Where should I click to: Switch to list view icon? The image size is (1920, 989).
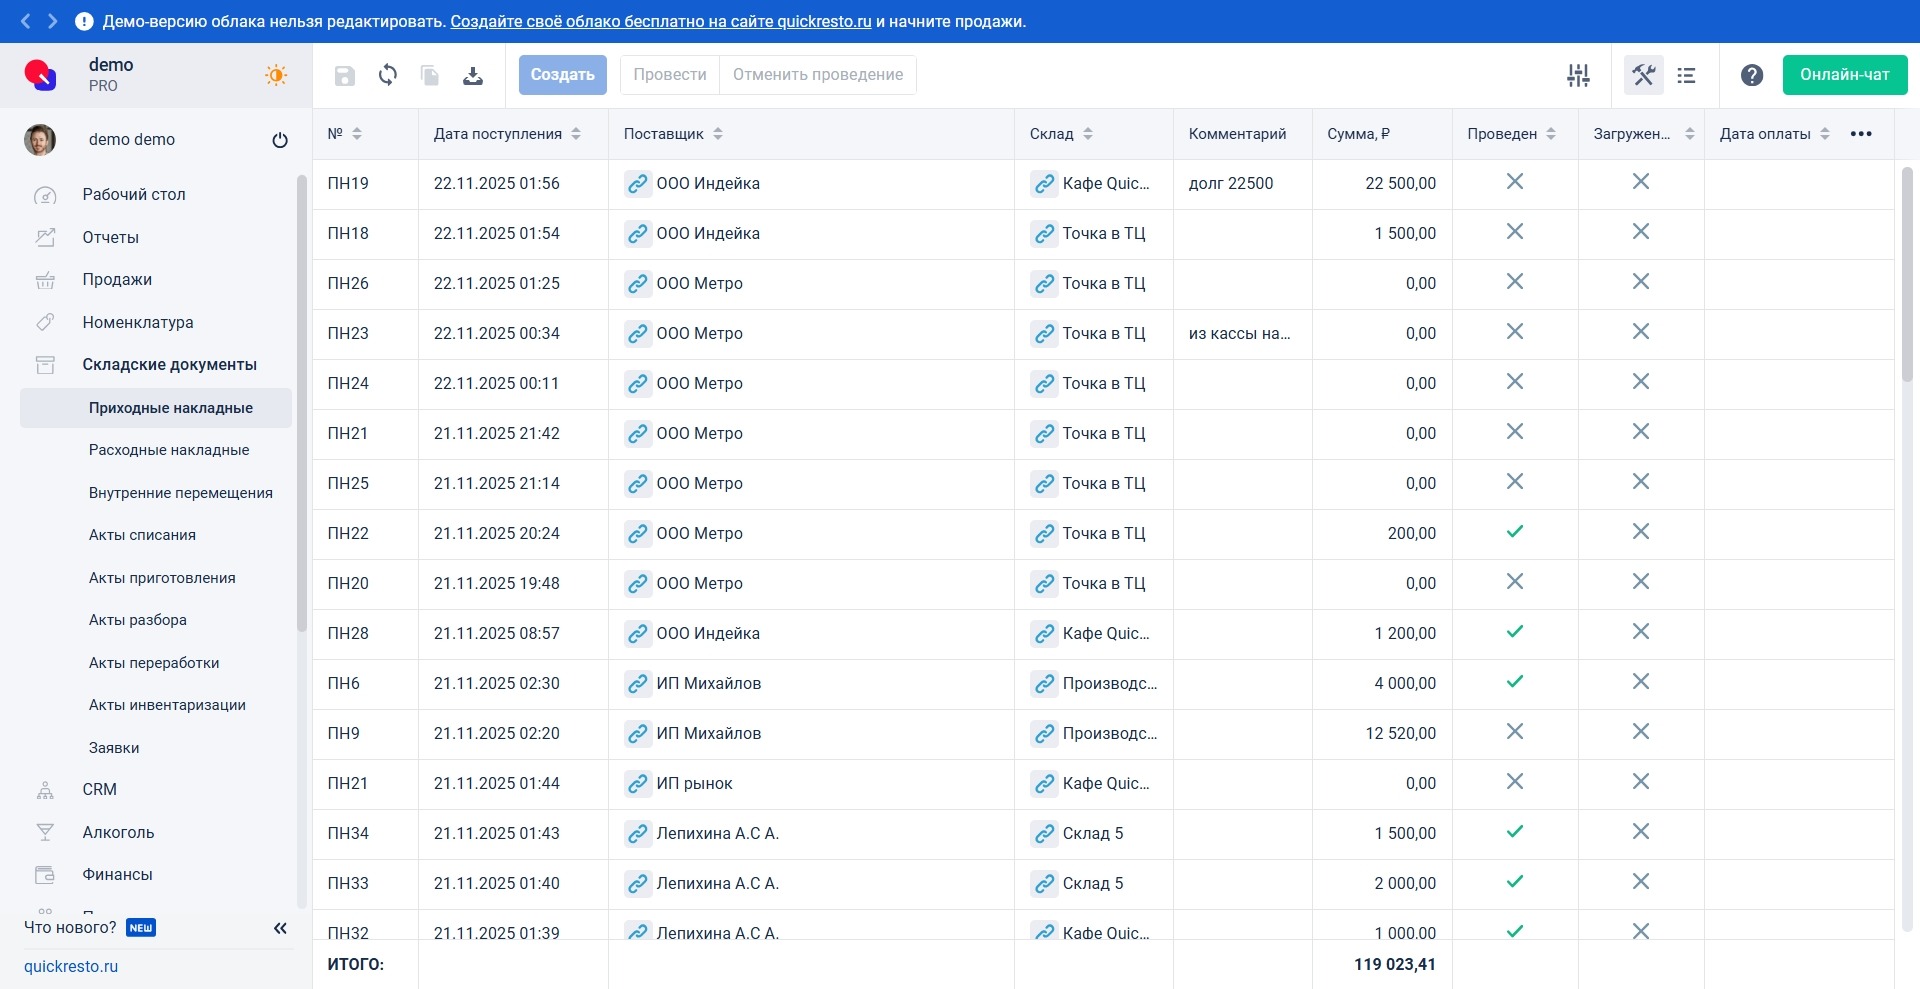point(1687,75)
